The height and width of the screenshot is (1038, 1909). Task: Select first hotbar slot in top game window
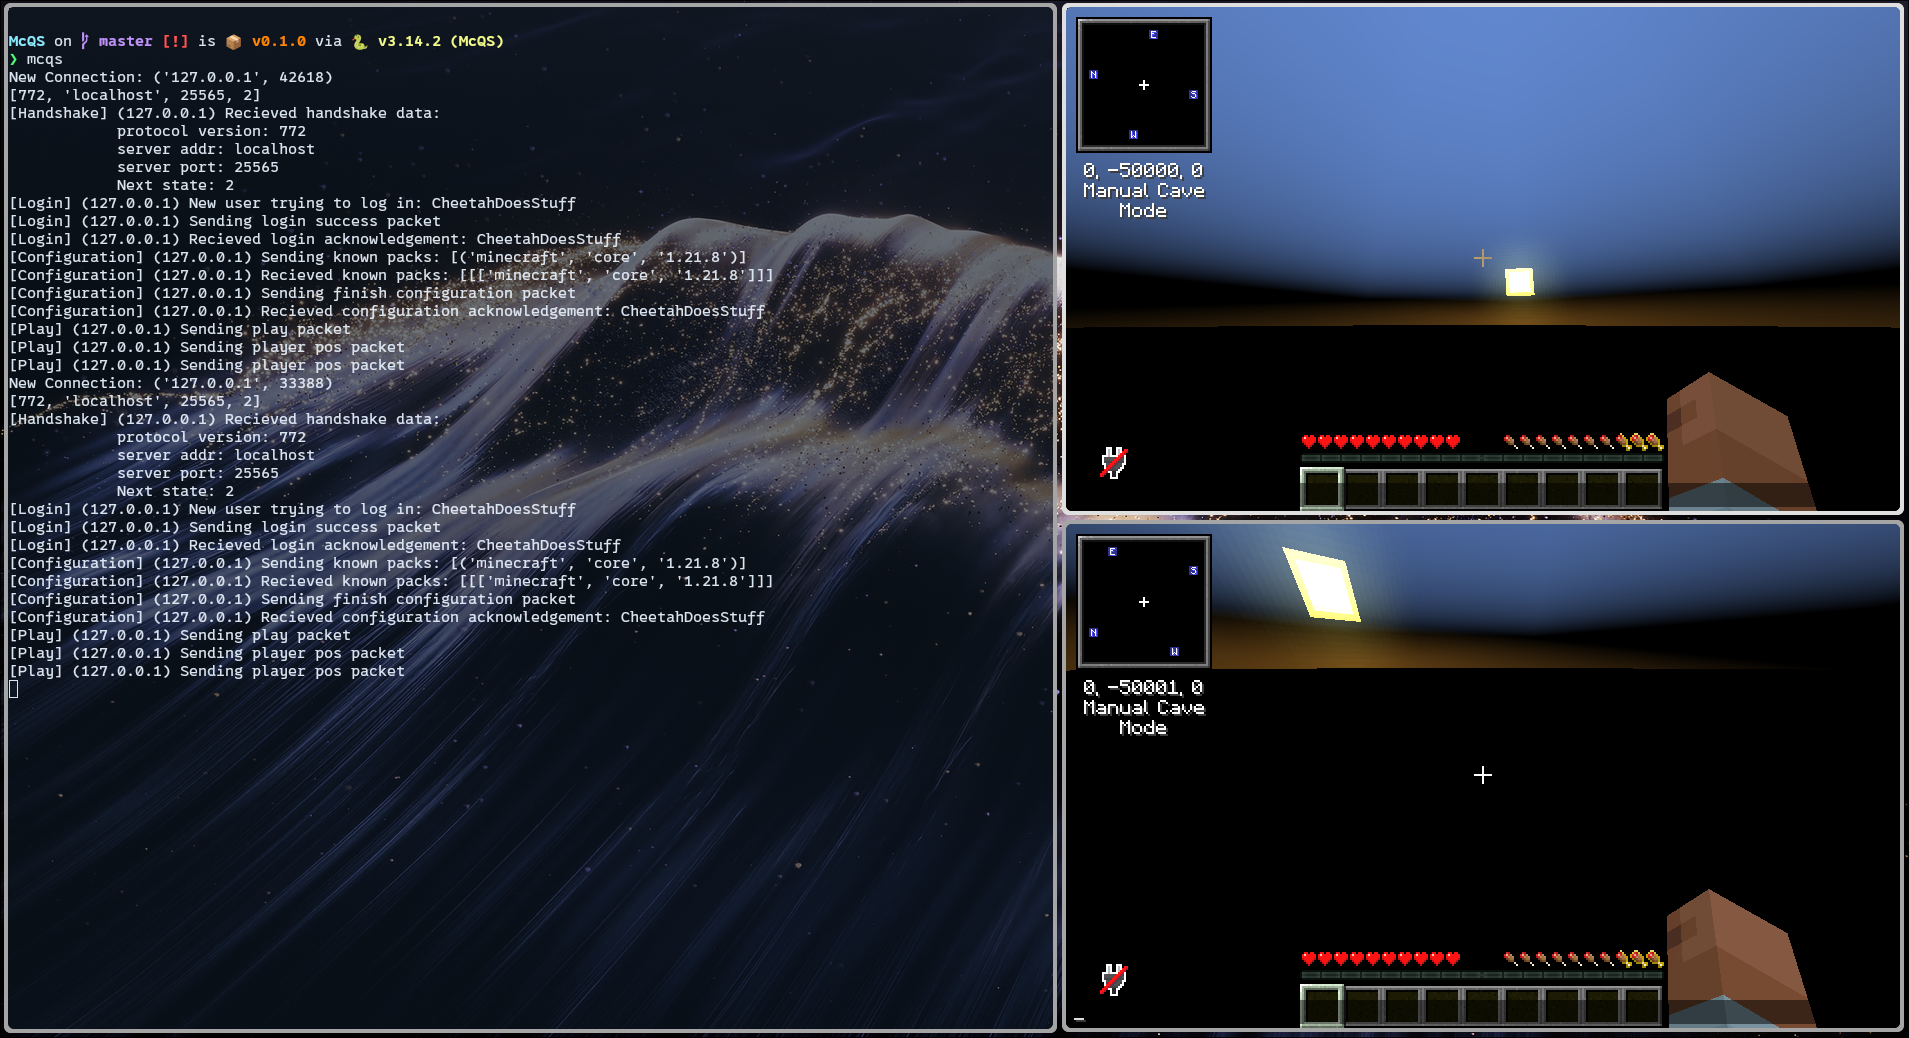click(1321, 489)
